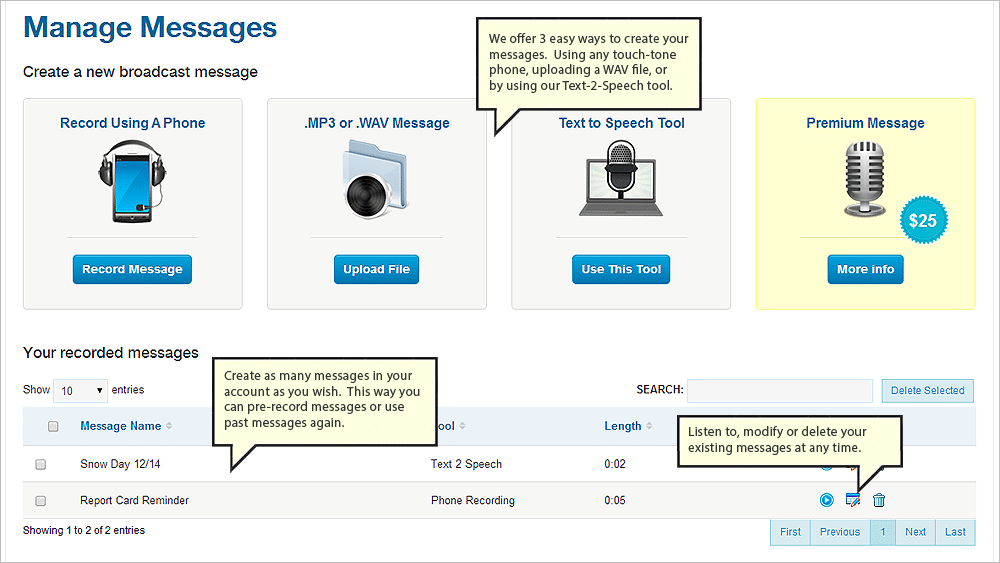Screen dimensions: 1000x563
Task: Open the Show entries dropdown
Action: point(80,390)
